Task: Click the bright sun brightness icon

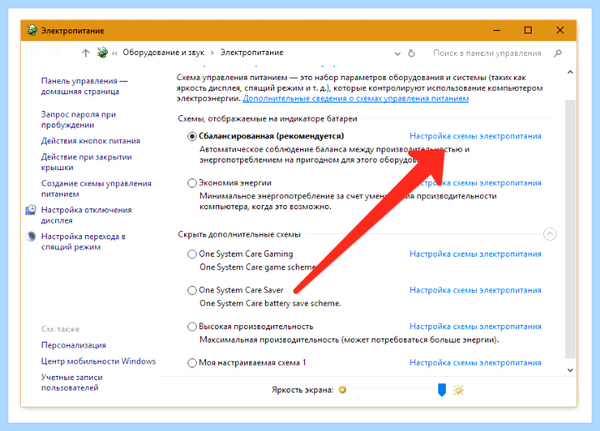Action: pyautogui.click(x=458, y=390)
